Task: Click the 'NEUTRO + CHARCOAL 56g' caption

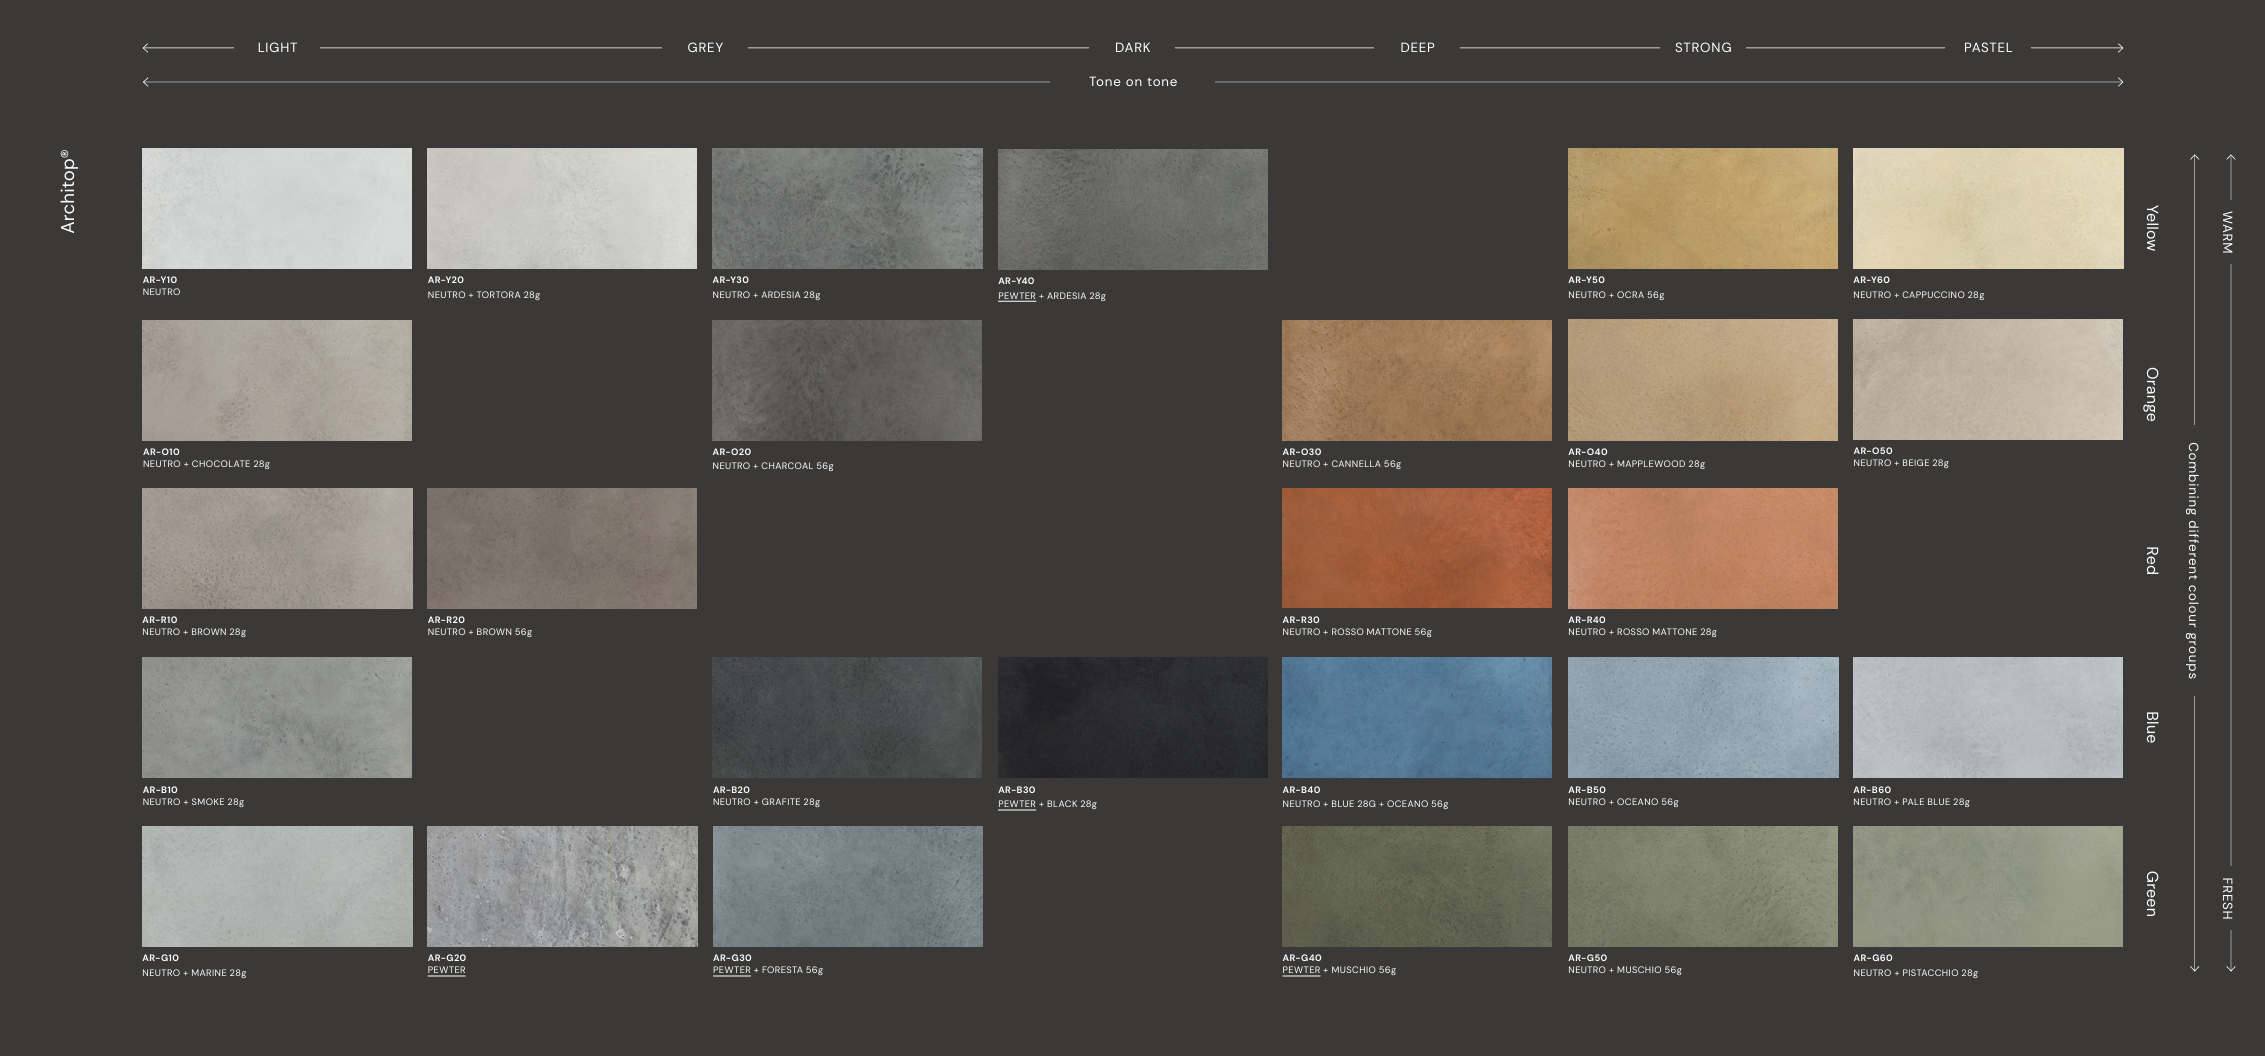Action: coord(773,466)
